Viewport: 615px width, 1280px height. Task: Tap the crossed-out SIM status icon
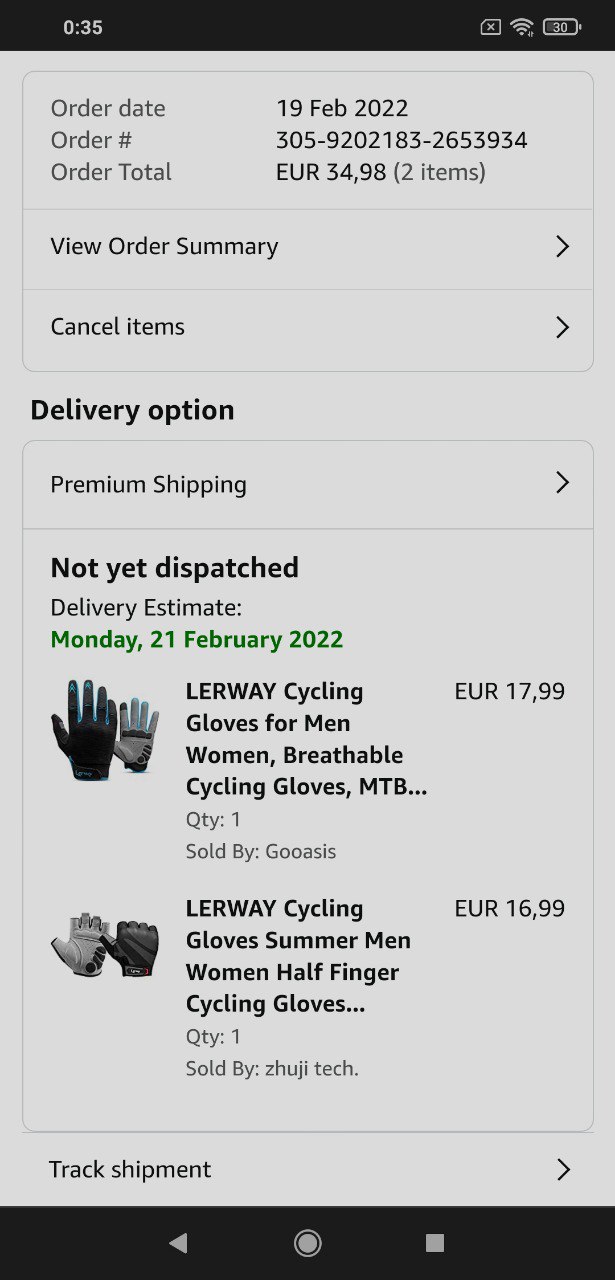pos(490,27)
